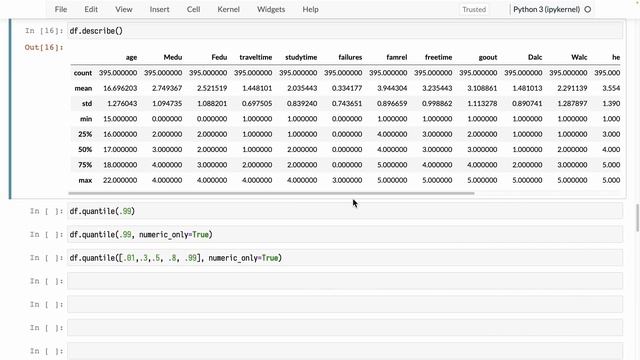
Task: Click the age std value 1.276043
Action: point(122,104)
